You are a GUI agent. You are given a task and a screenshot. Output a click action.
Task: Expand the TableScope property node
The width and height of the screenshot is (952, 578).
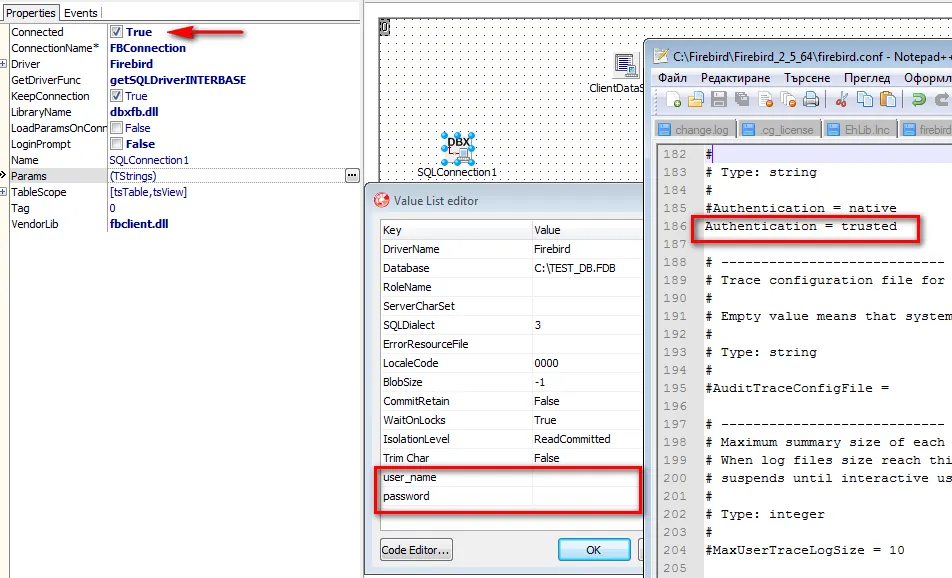tap(4, 192)
